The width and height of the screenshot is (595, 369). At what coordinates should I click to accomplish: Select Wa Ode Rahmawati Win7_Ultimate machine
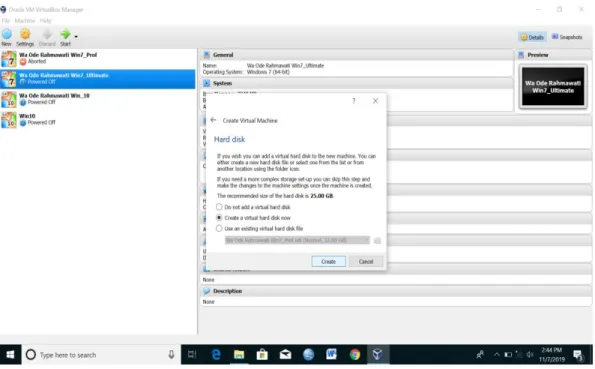click(98, 79)
